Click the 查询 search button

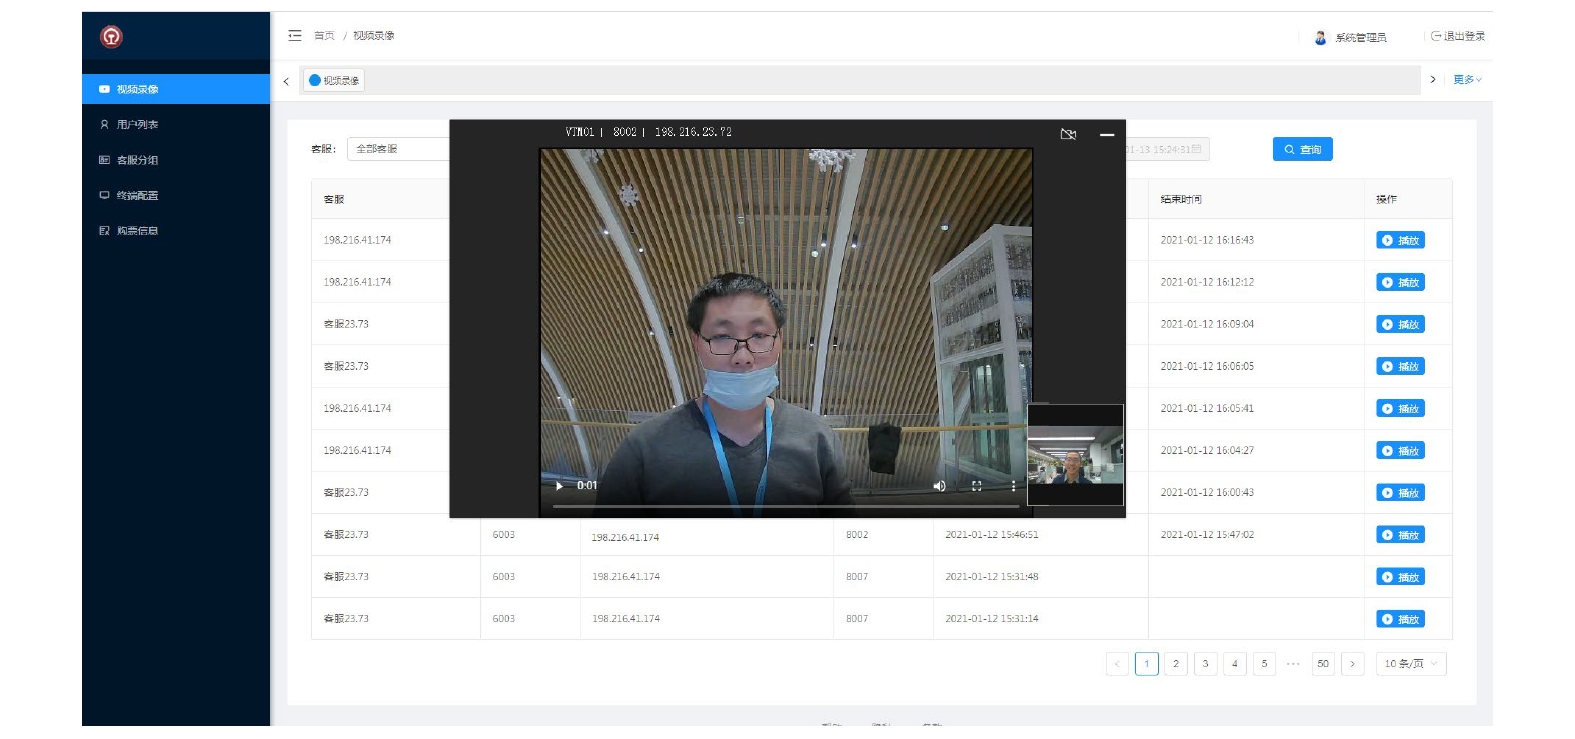(1302, 150)
